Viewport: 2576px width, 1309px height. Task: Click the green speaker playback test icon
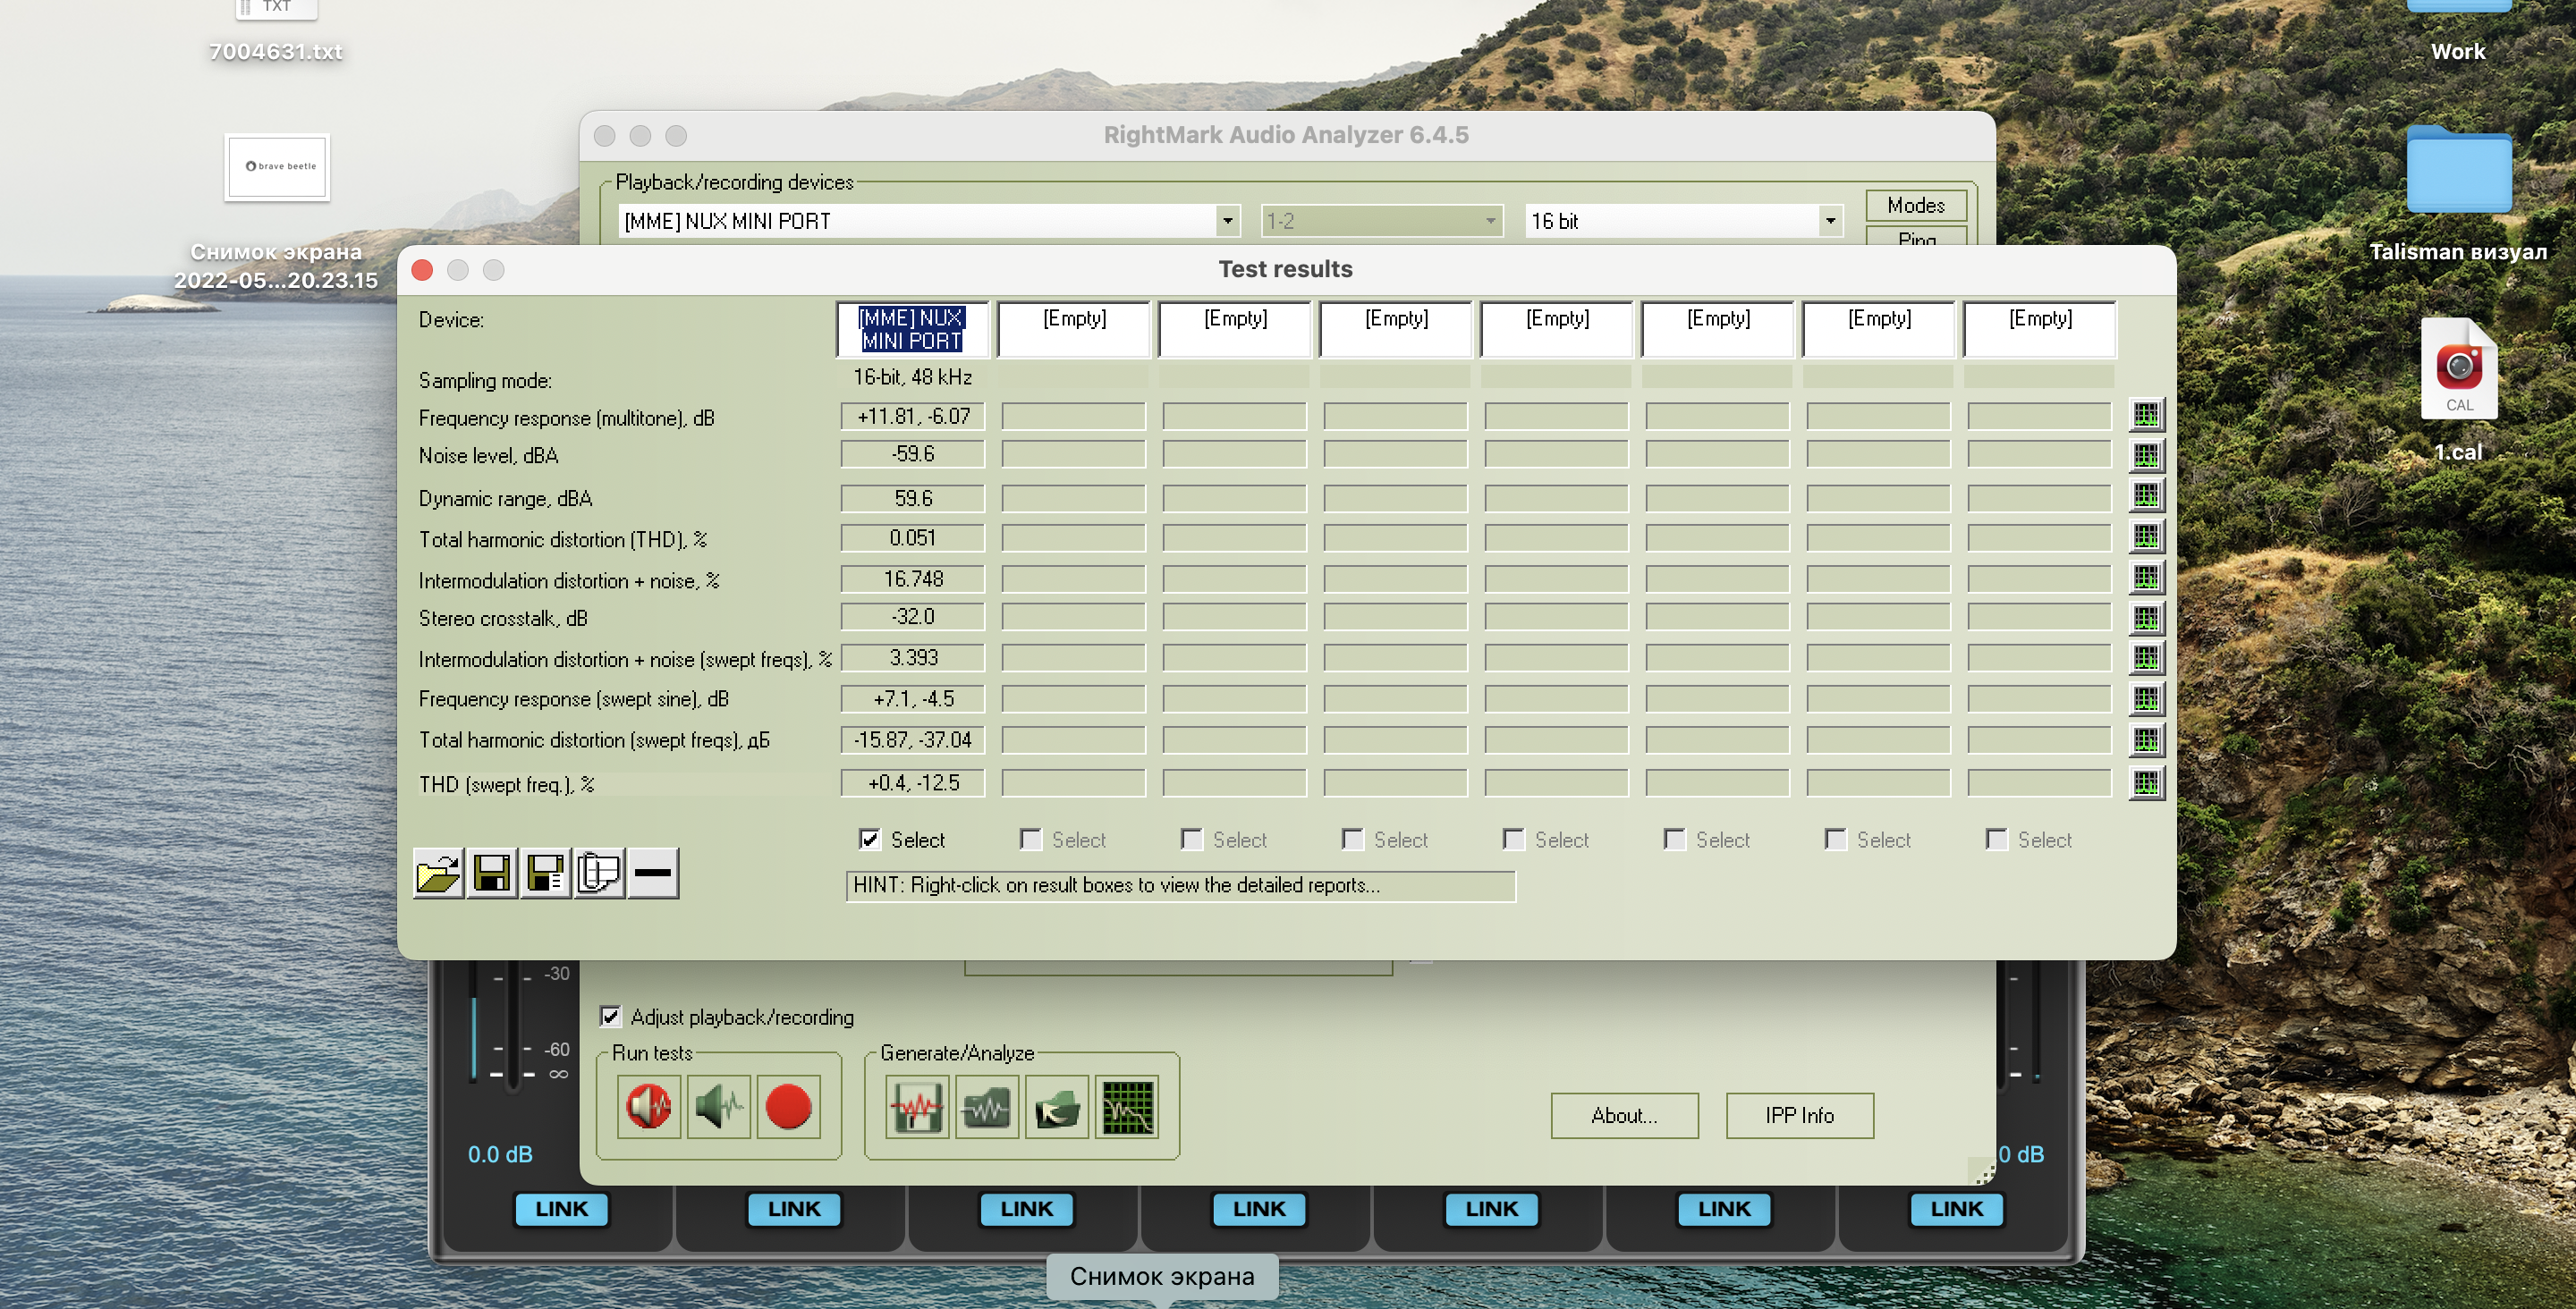[719, 1107]
